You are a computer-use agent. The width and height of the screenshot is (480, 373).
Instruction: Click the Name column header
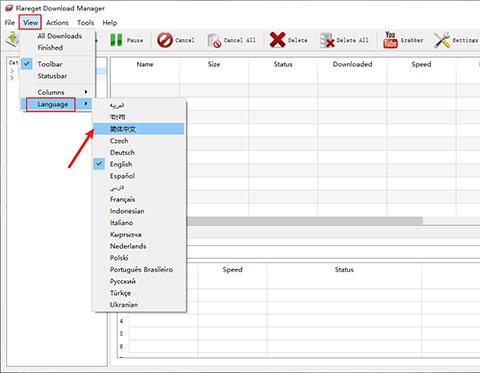pos(145,64)
